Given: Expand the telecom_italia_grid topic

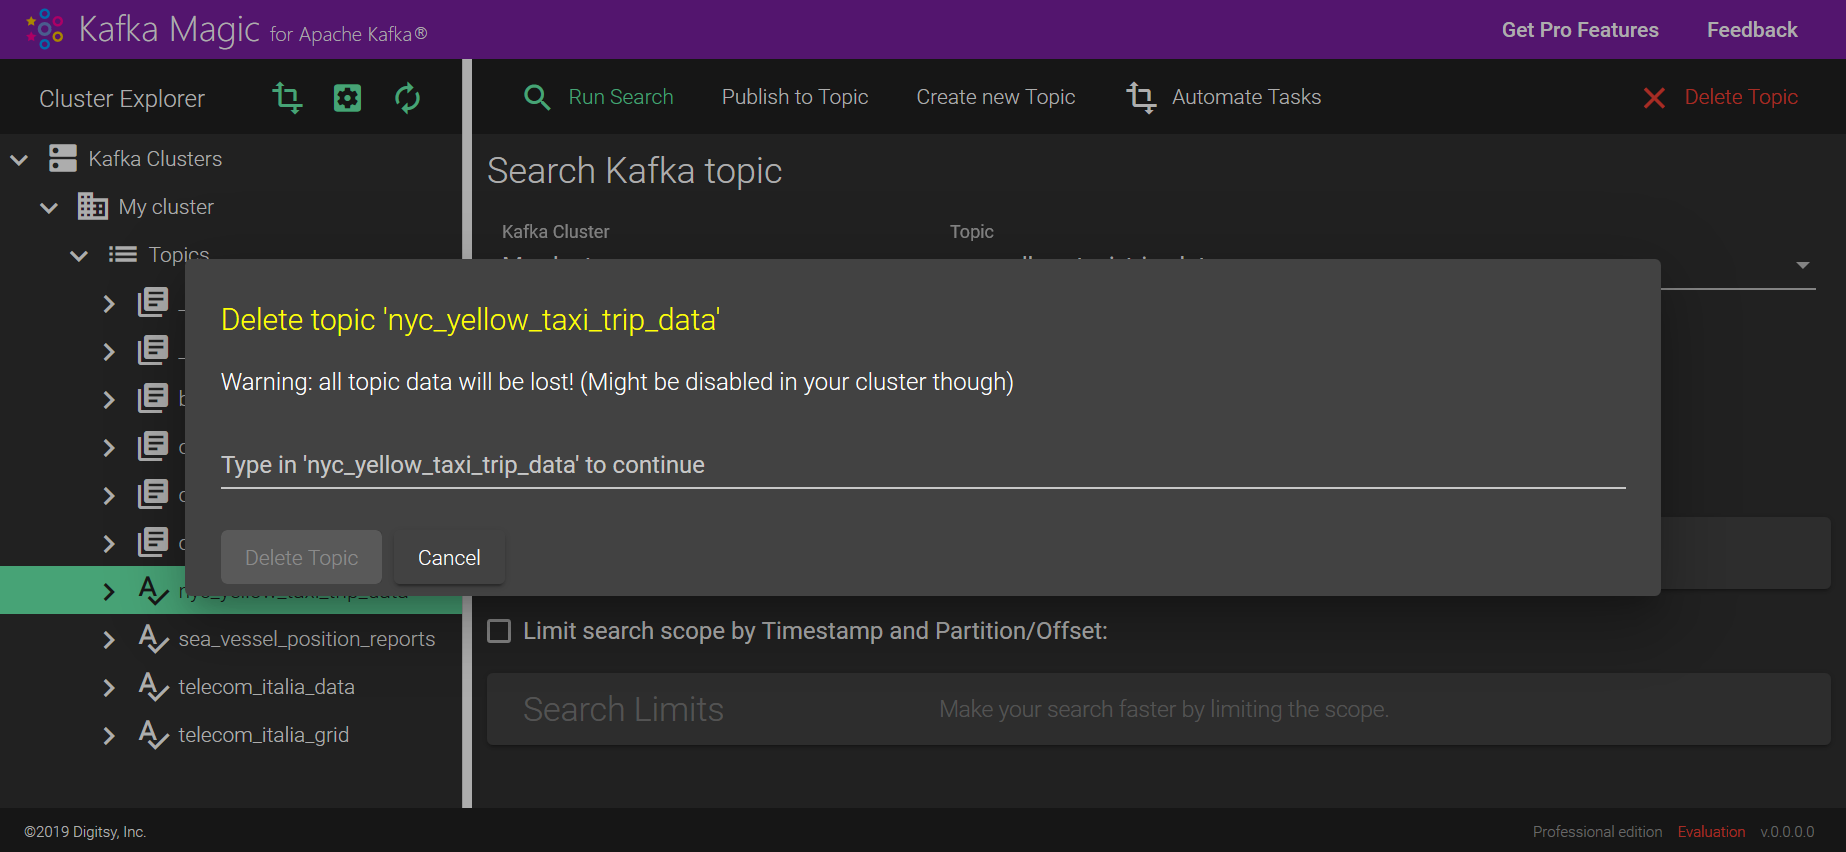Looking at the screenshot, I should tap(109, 735).
